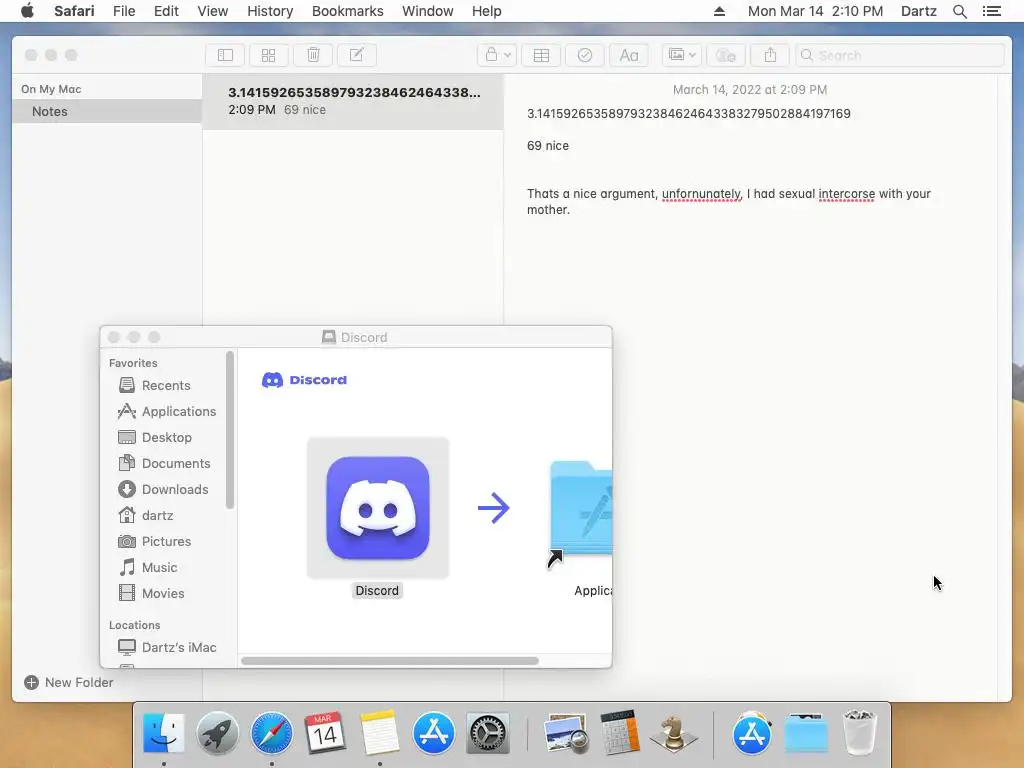Open the media photos dropdown
Screen dimensions: 1024x768
pyautogui.click(x=682, y=56)
